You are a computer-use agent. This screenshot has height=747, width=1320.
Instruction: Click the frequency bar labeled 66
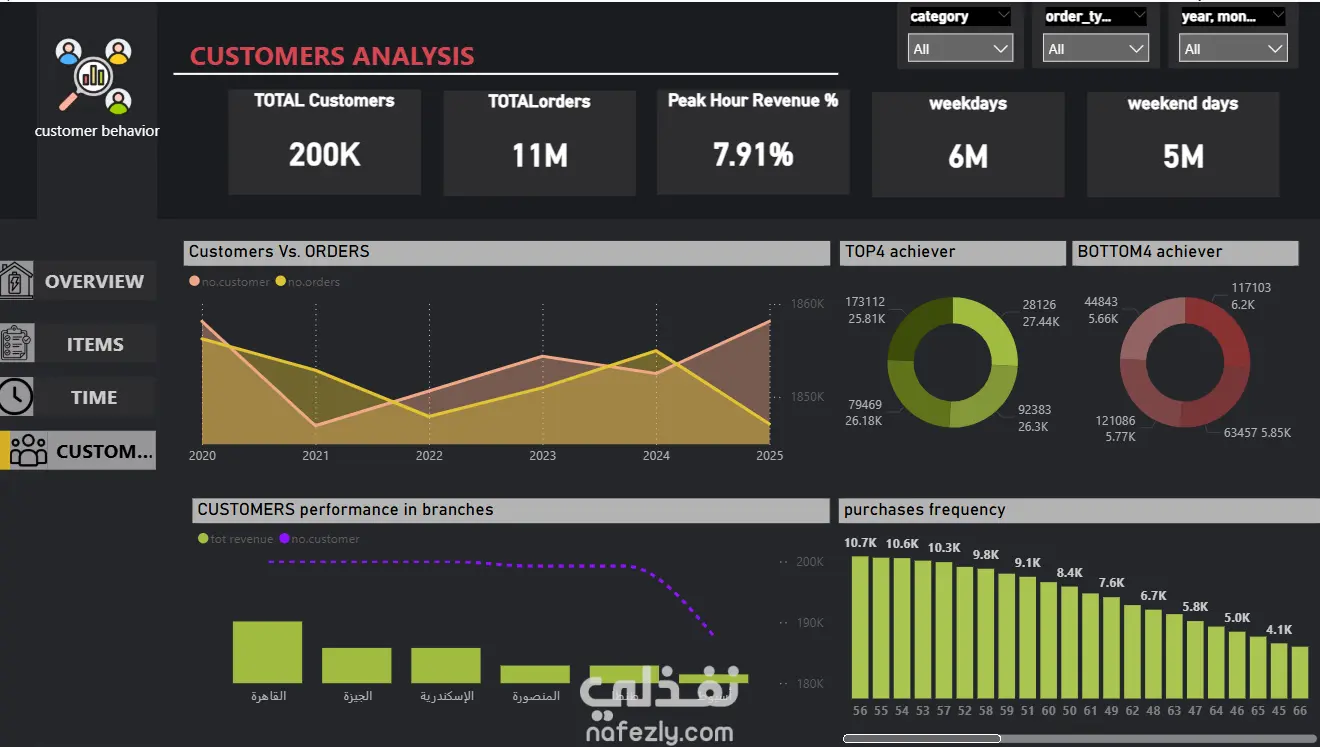pyautogui.click(x=1299, y=672)
